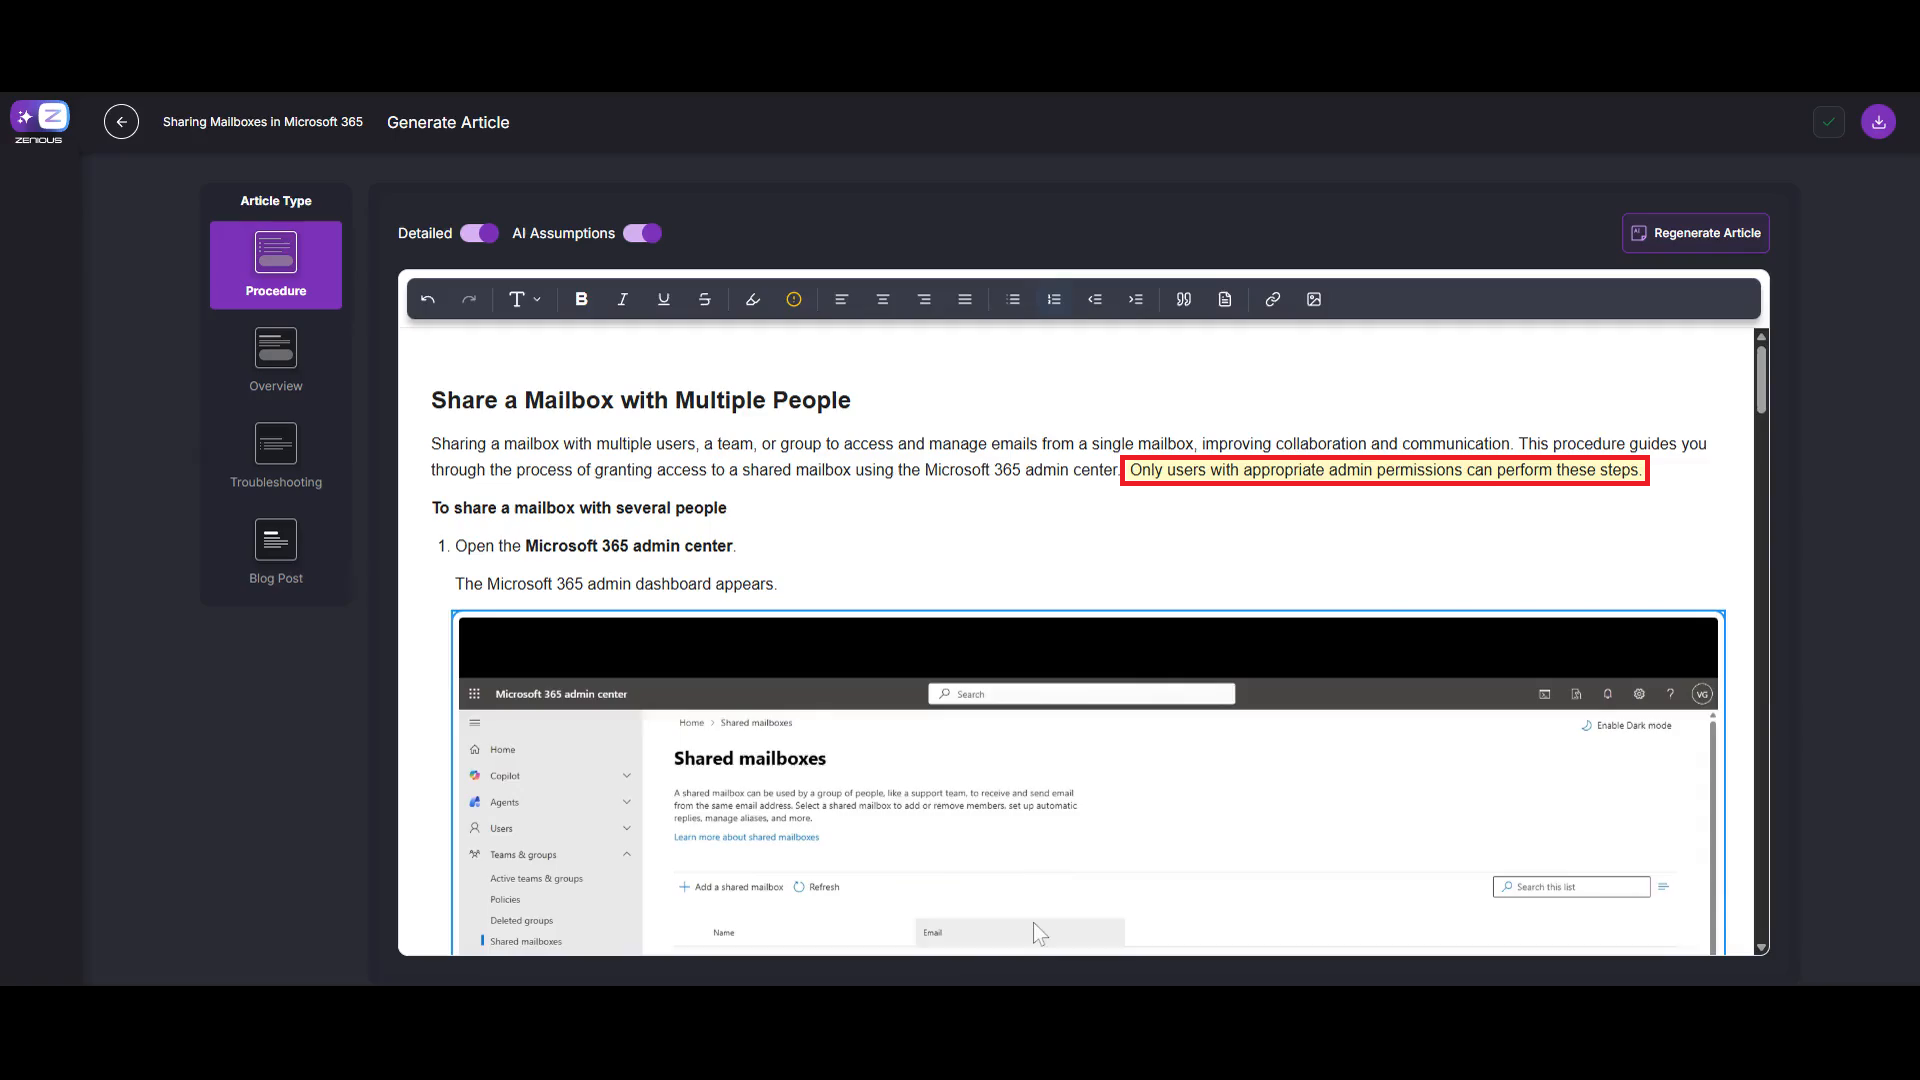1920x1080 pixels.
Task: Toggle the numbered list button
Action: coord(1054,299)
